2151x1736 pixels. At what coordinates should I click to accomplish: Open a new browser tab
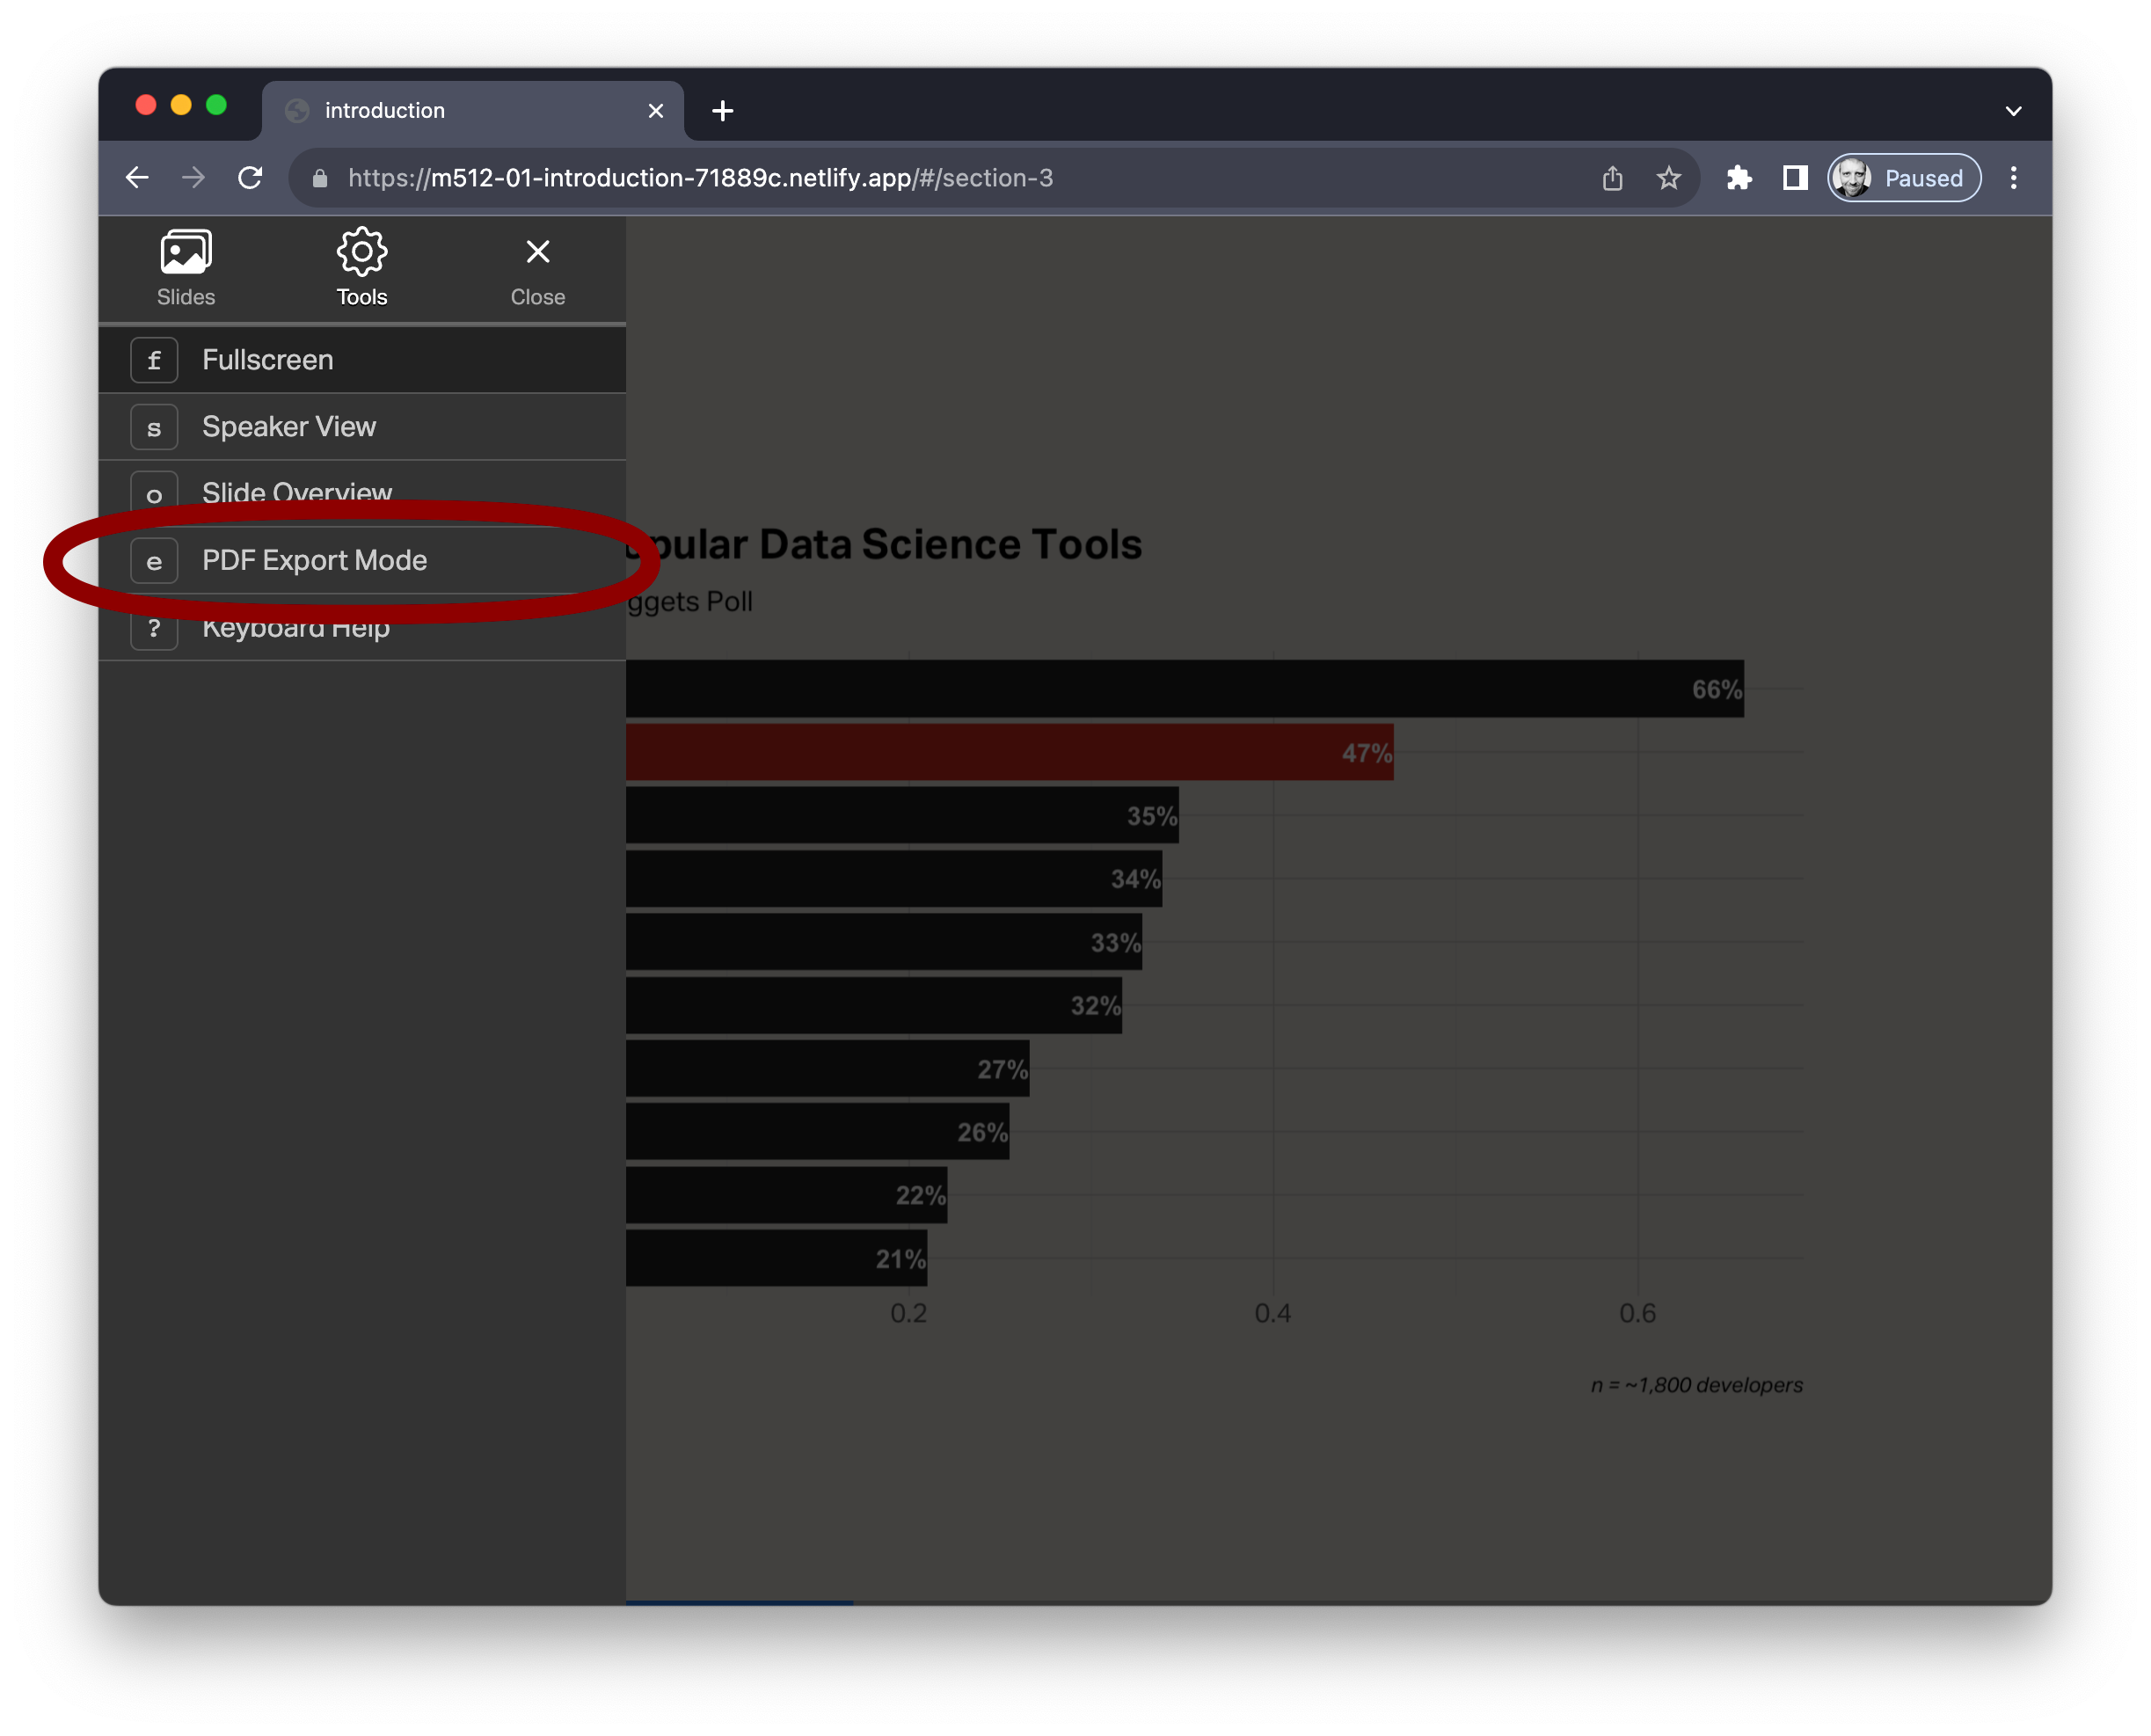(x=723, y=111)
